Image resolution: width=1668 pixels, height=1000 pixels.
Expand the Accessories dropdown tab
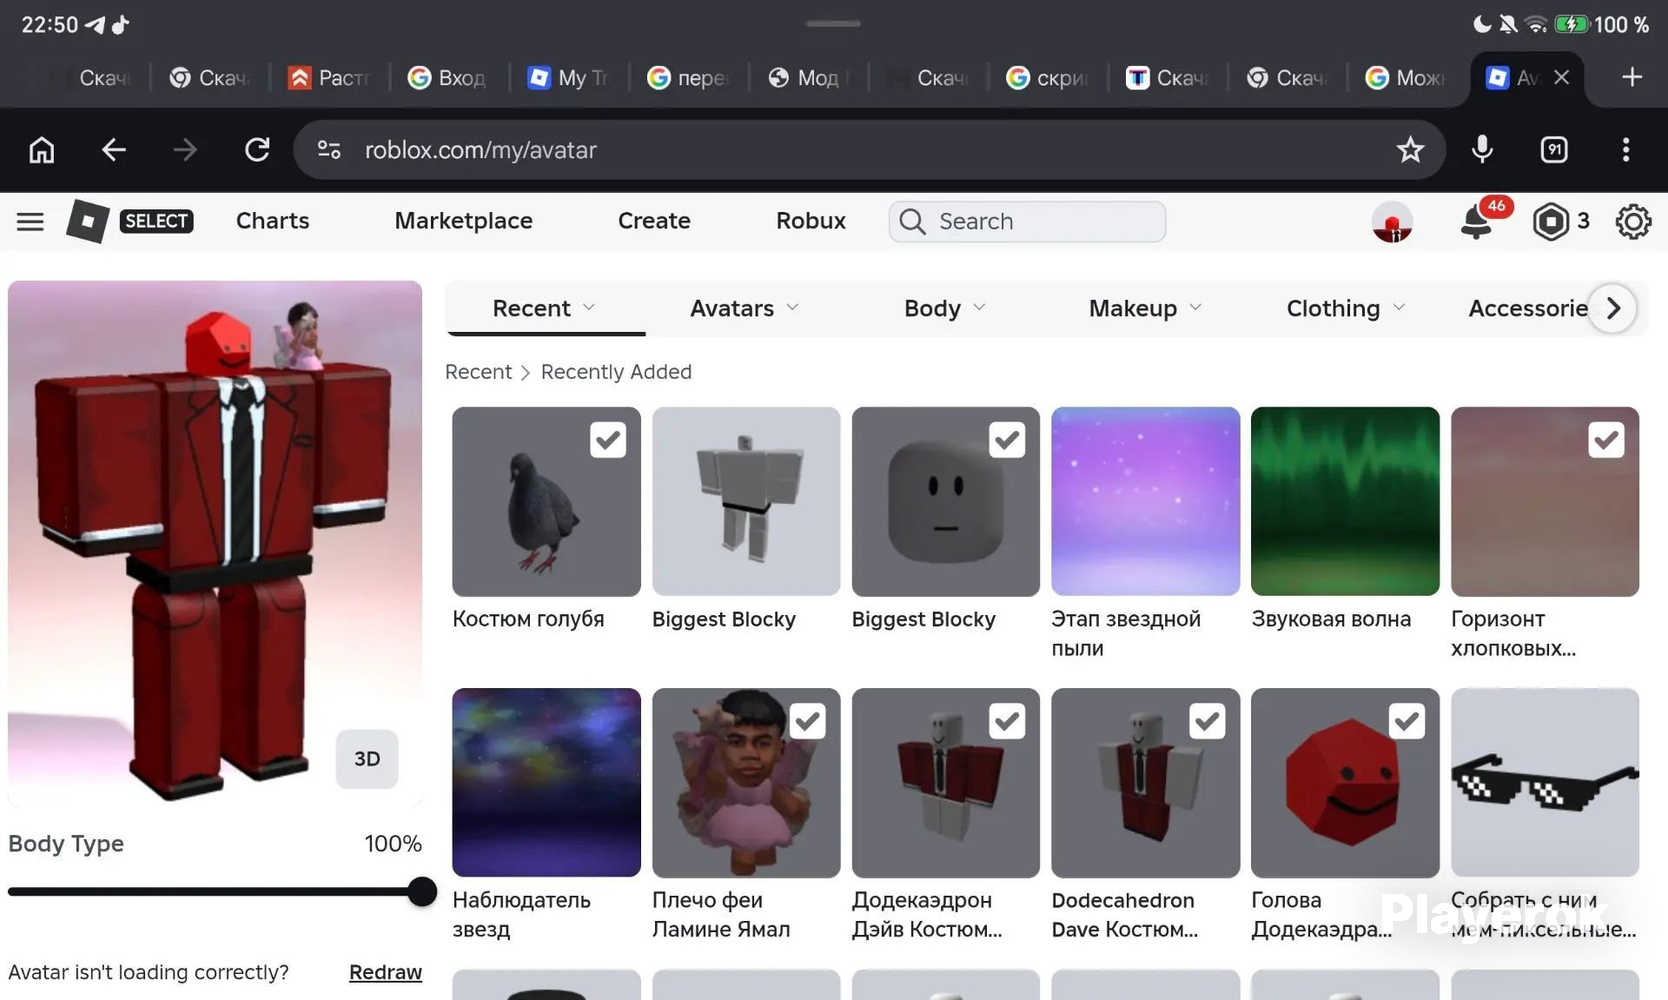[1526, 308]
